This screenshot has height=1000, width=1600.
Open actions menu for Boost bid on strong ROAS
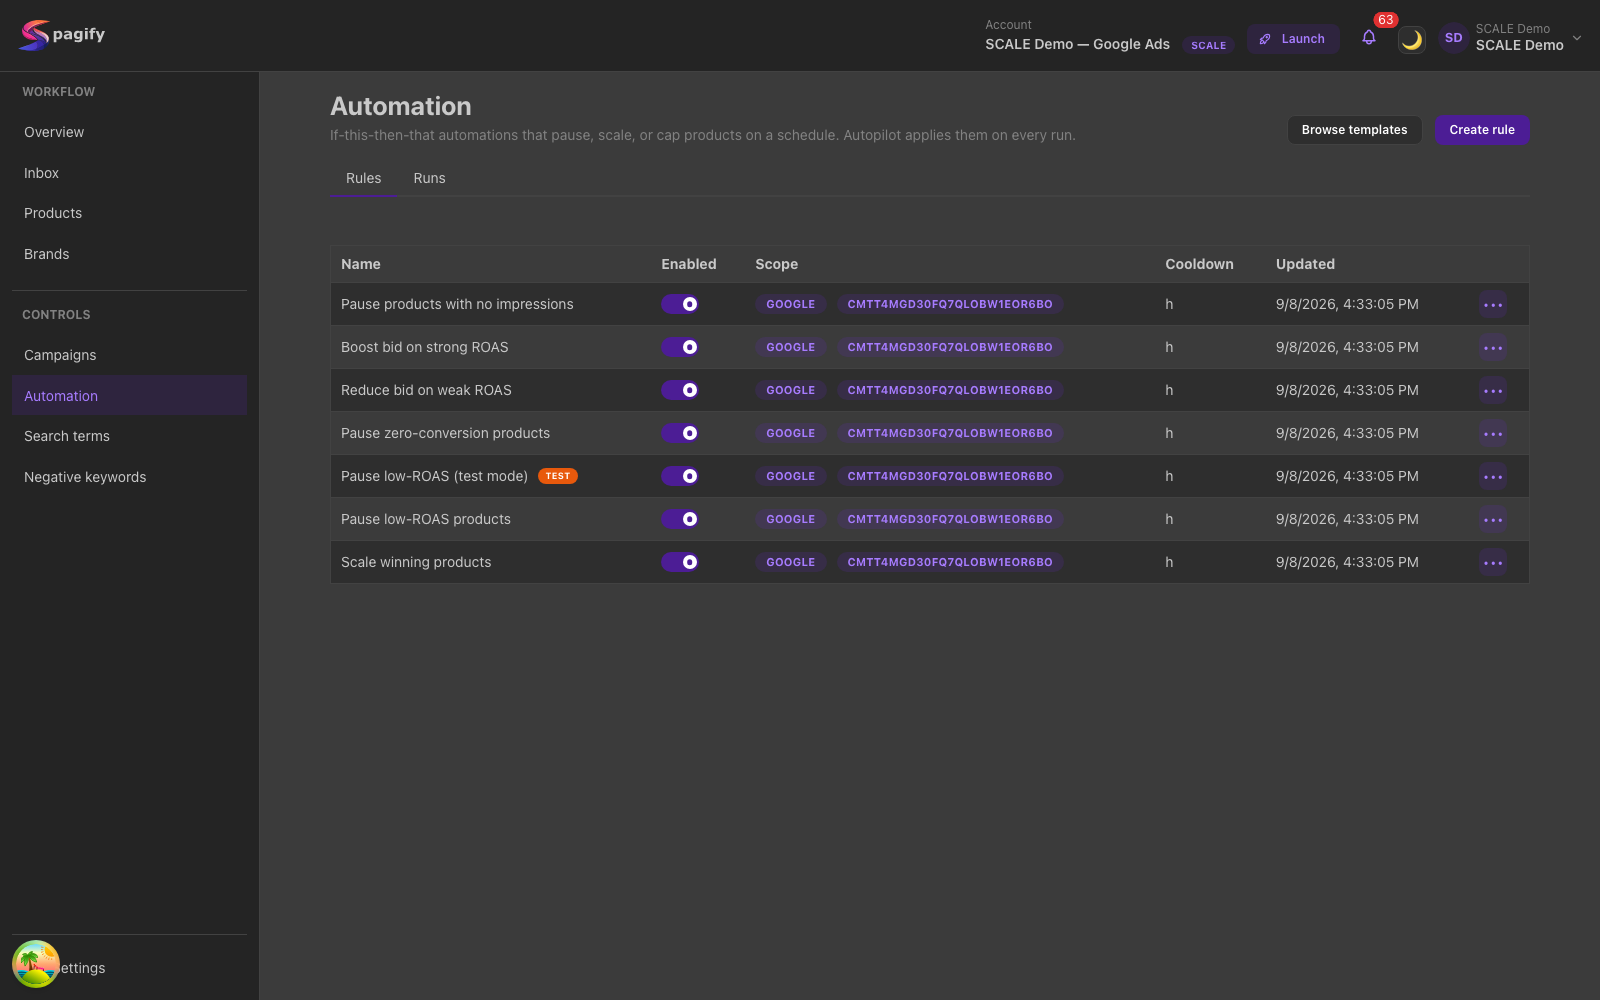(x=1493, y=348)
